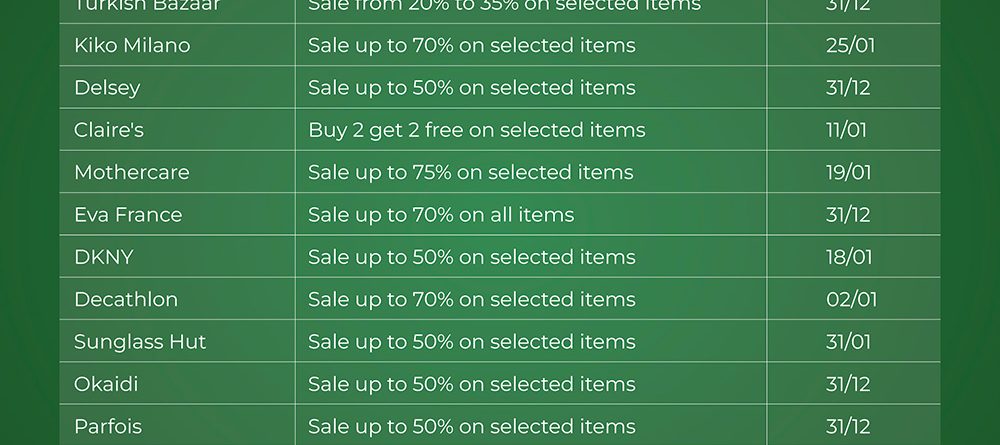
Task: Select the Parfois brand cell
Action: coord(108,426)
